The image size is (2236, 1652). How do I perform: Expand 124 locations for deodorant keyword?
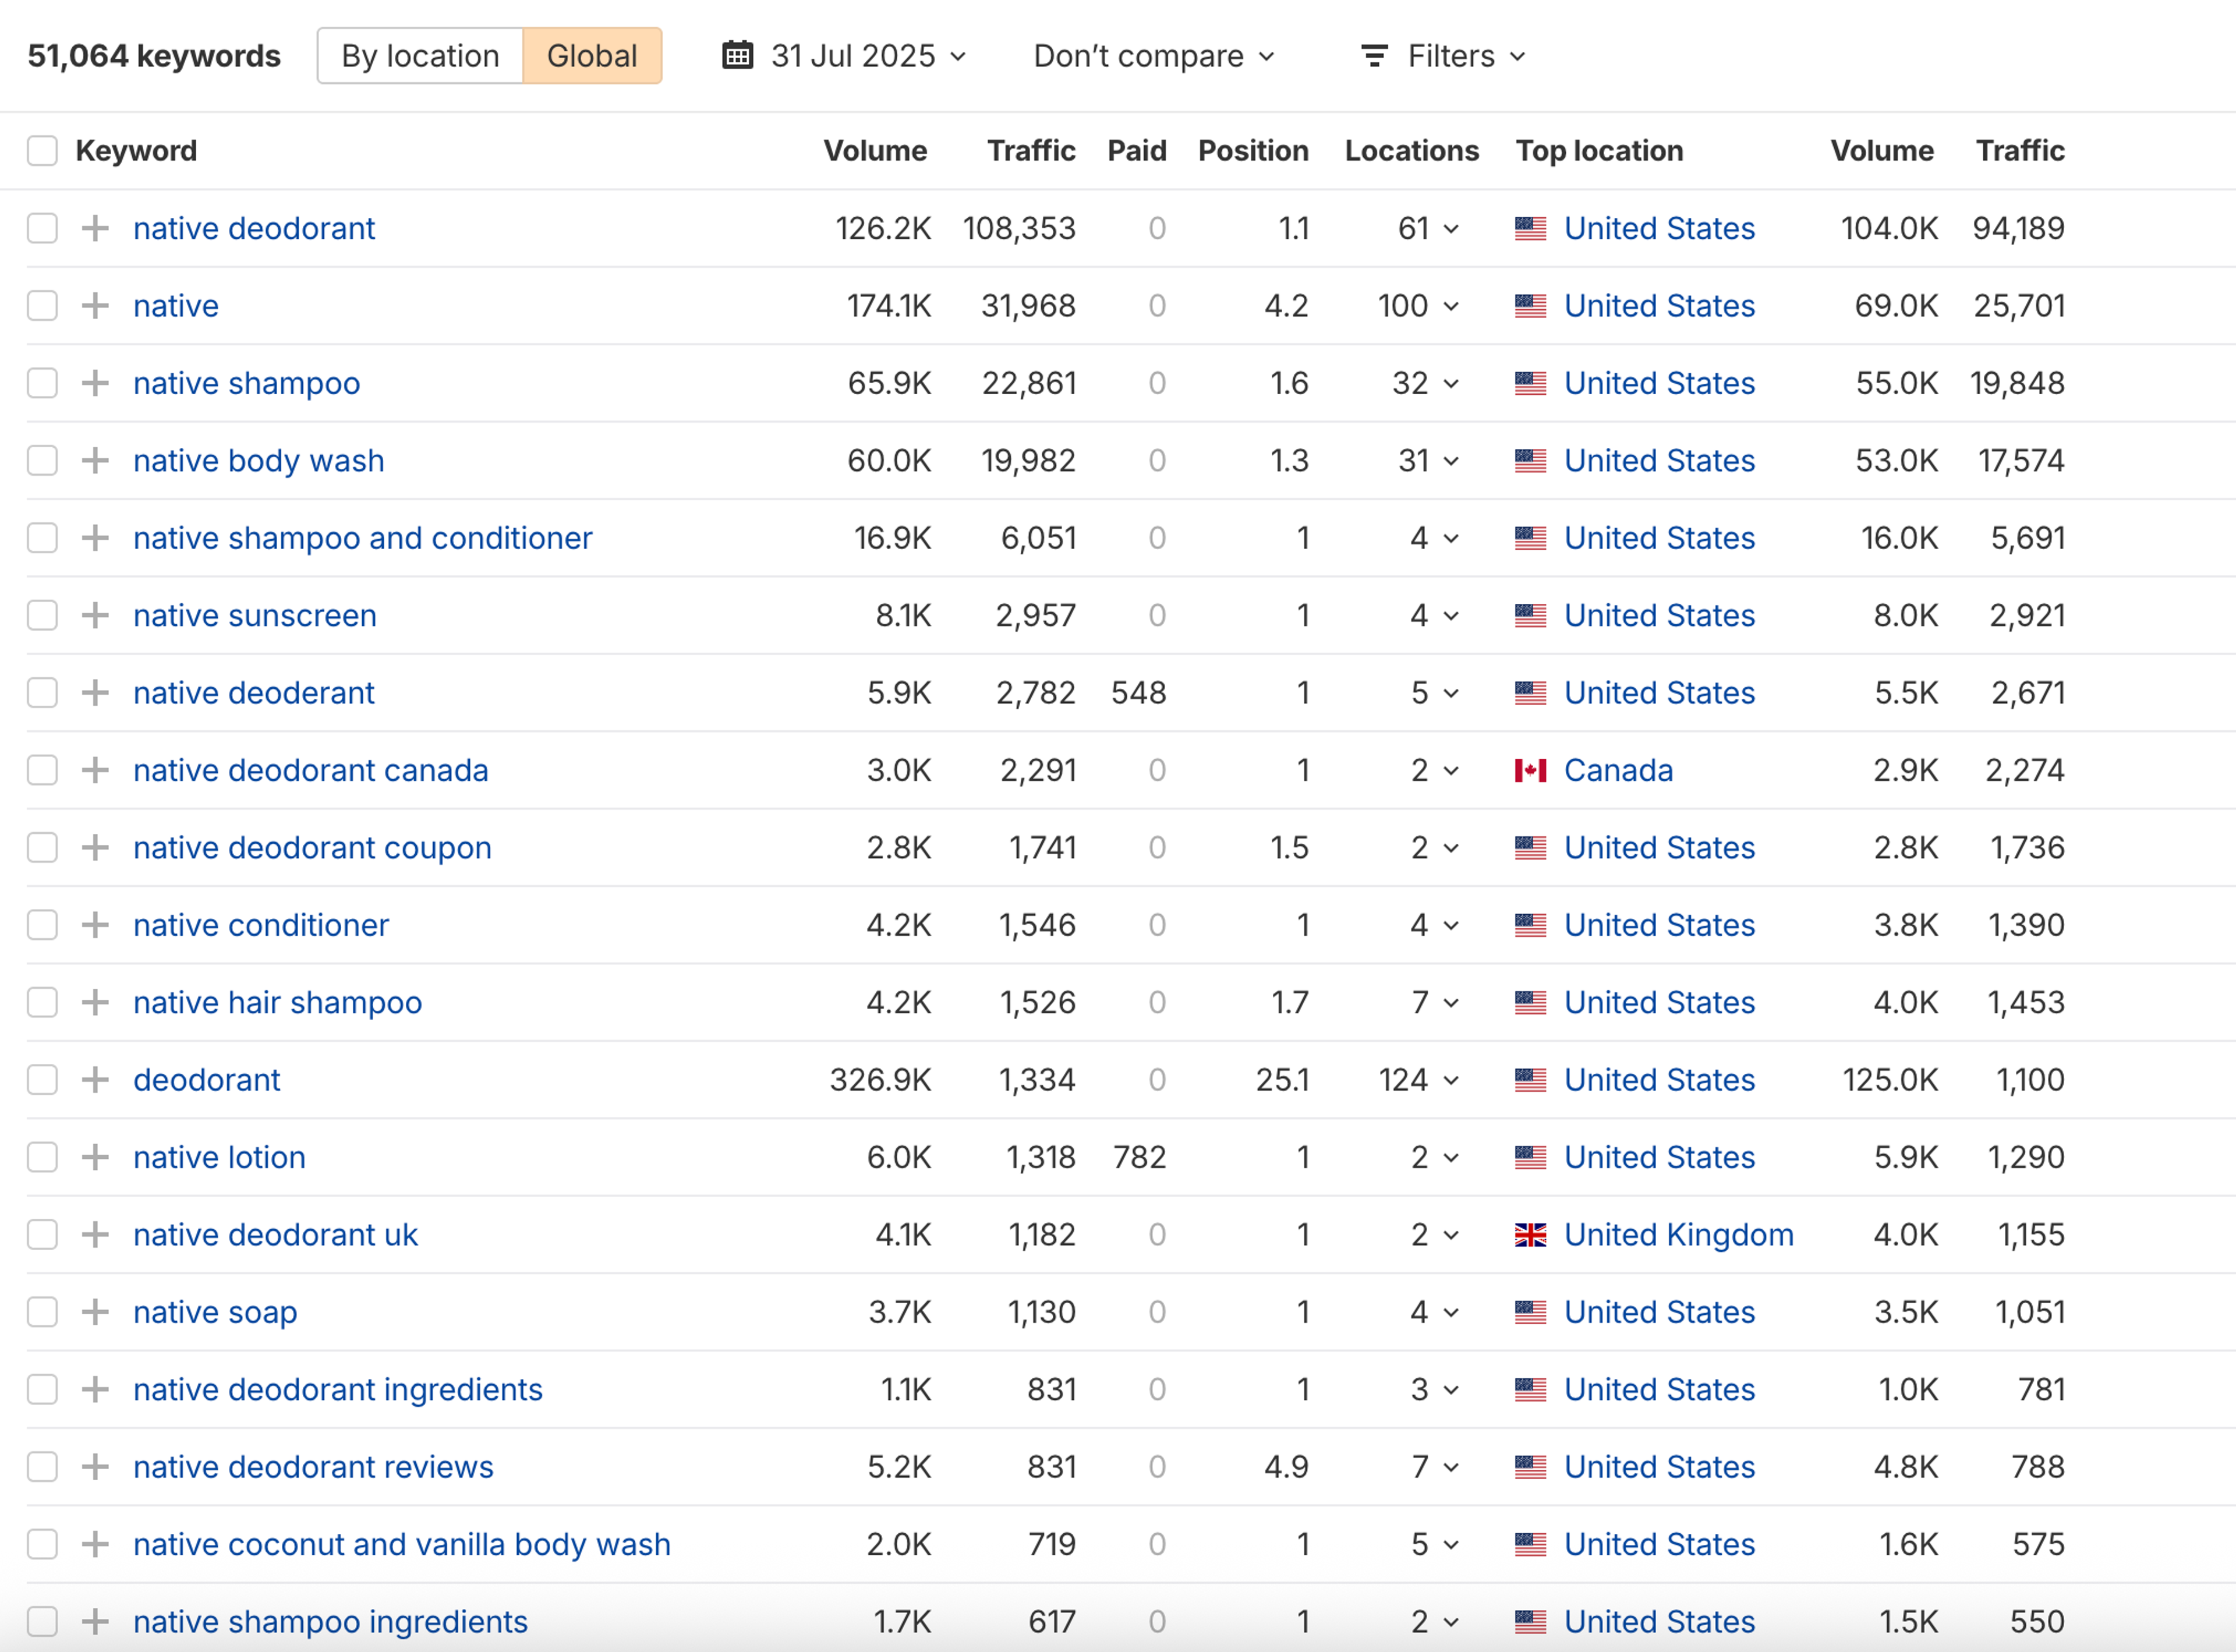[1451, 1080]
